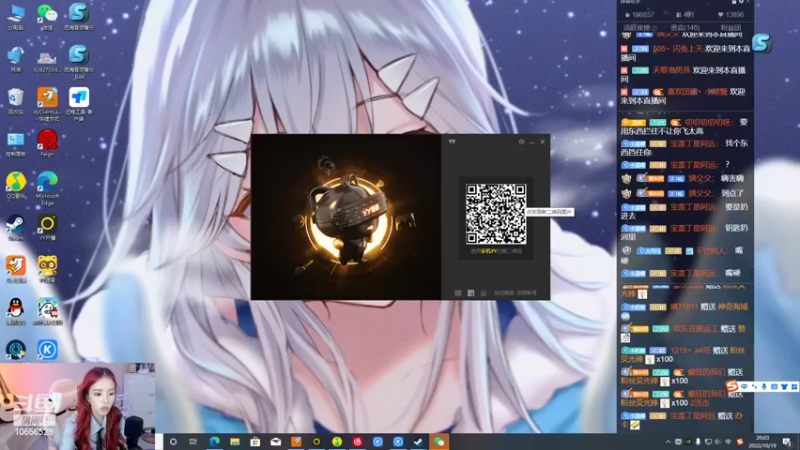Open the Network desktop icon
Image resolution: width=800 pixels, height=450 pixels.
(16, 59)
